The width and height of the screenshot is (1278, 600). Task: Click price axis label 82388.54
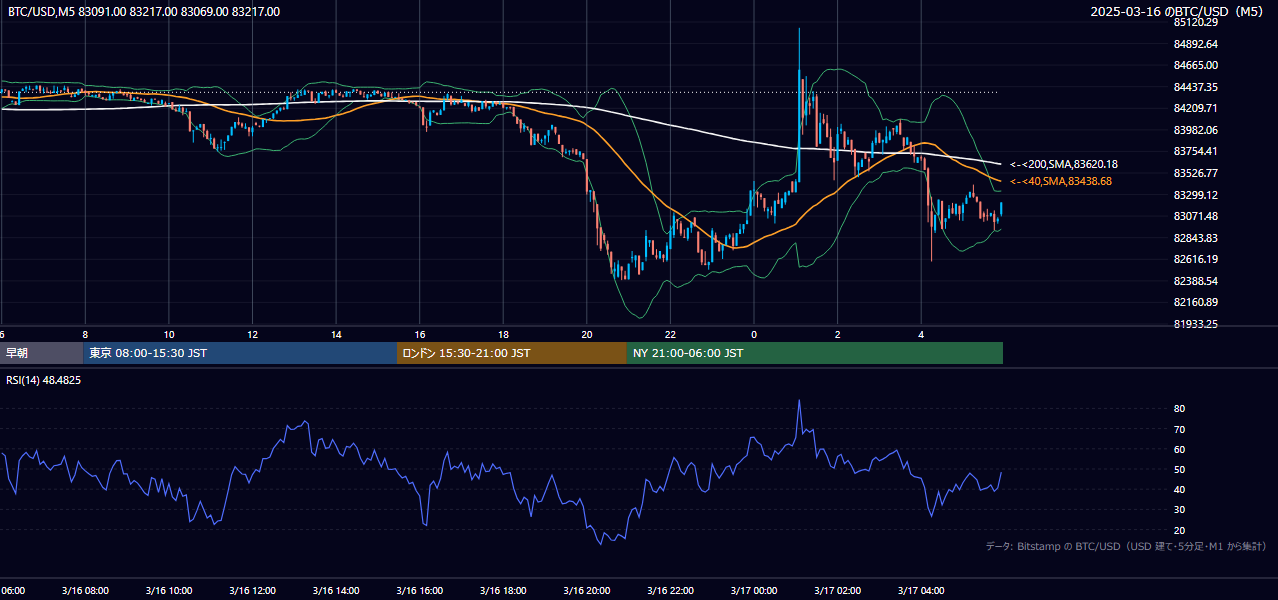pyautogui.click(x=1195, y=281)
